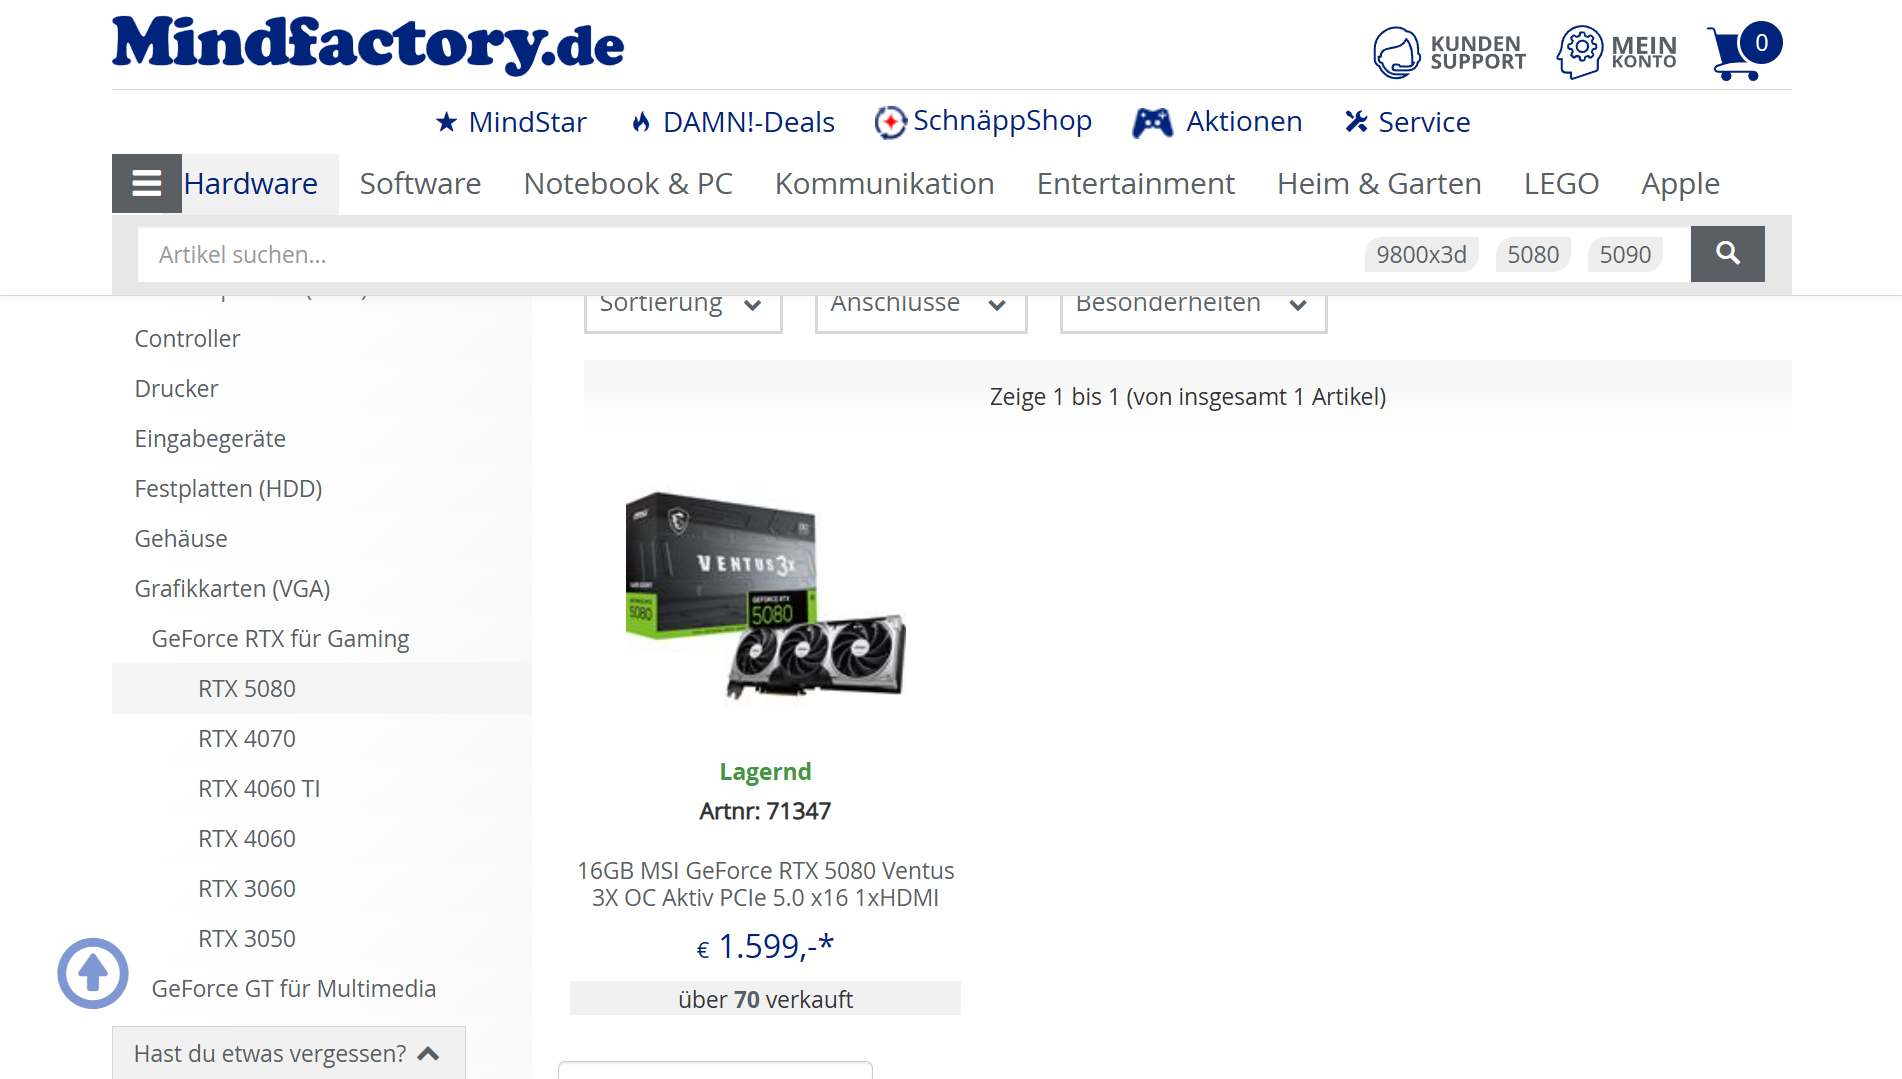Go to Mindfactory.de homepage logo

(x=368, y=44)
